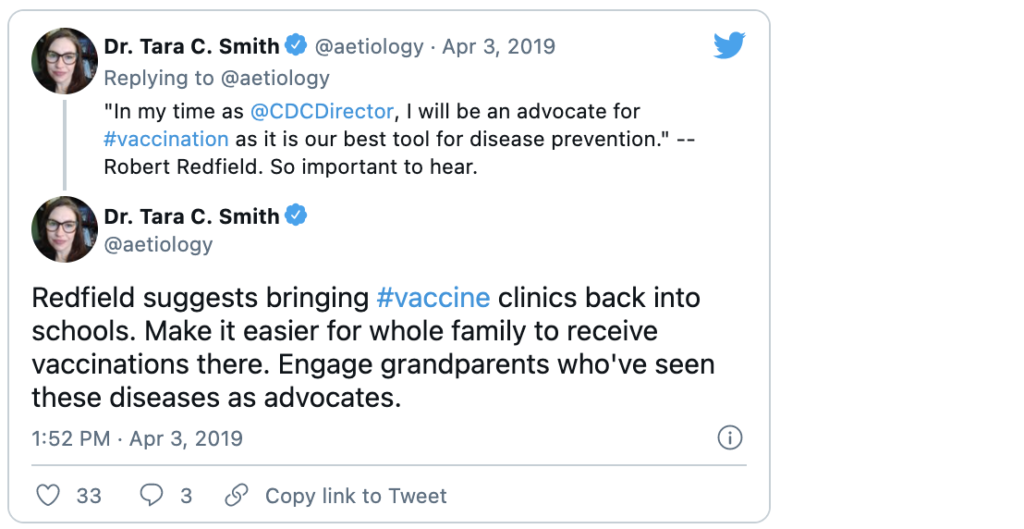The width and height of the screenshot is (1024, 529).
Task: Open replies via speech bubble icon
Action: [151, 496]
